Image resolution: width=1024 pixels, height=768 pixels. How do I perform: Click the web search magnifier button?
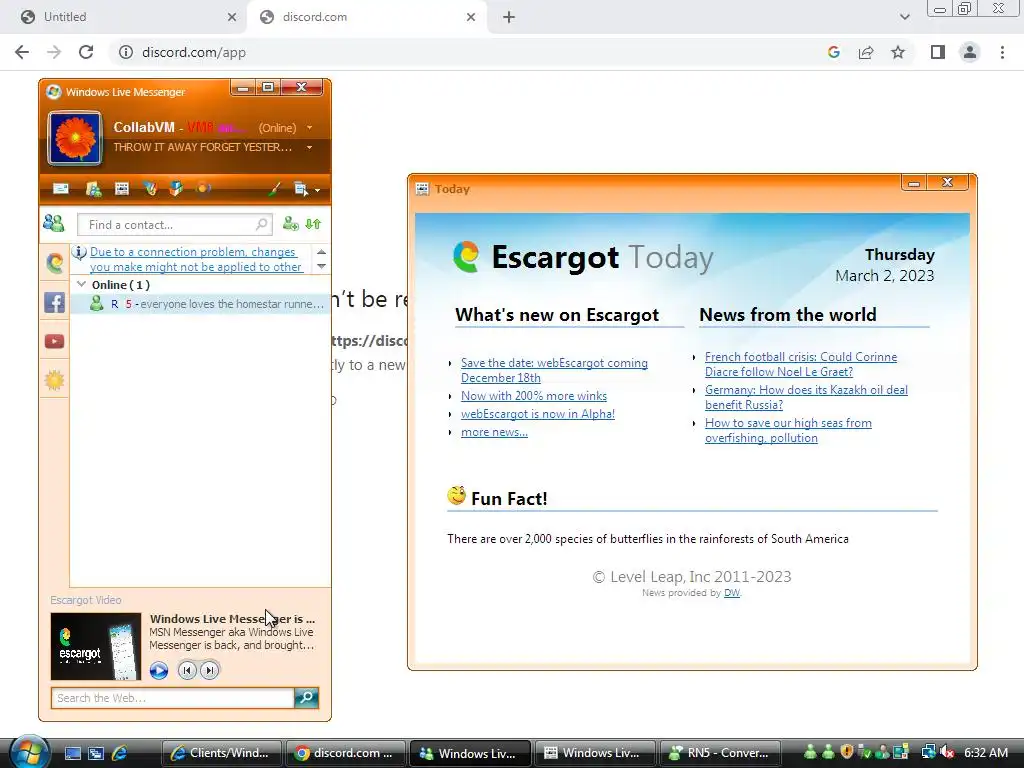click(x=306, y=698)
